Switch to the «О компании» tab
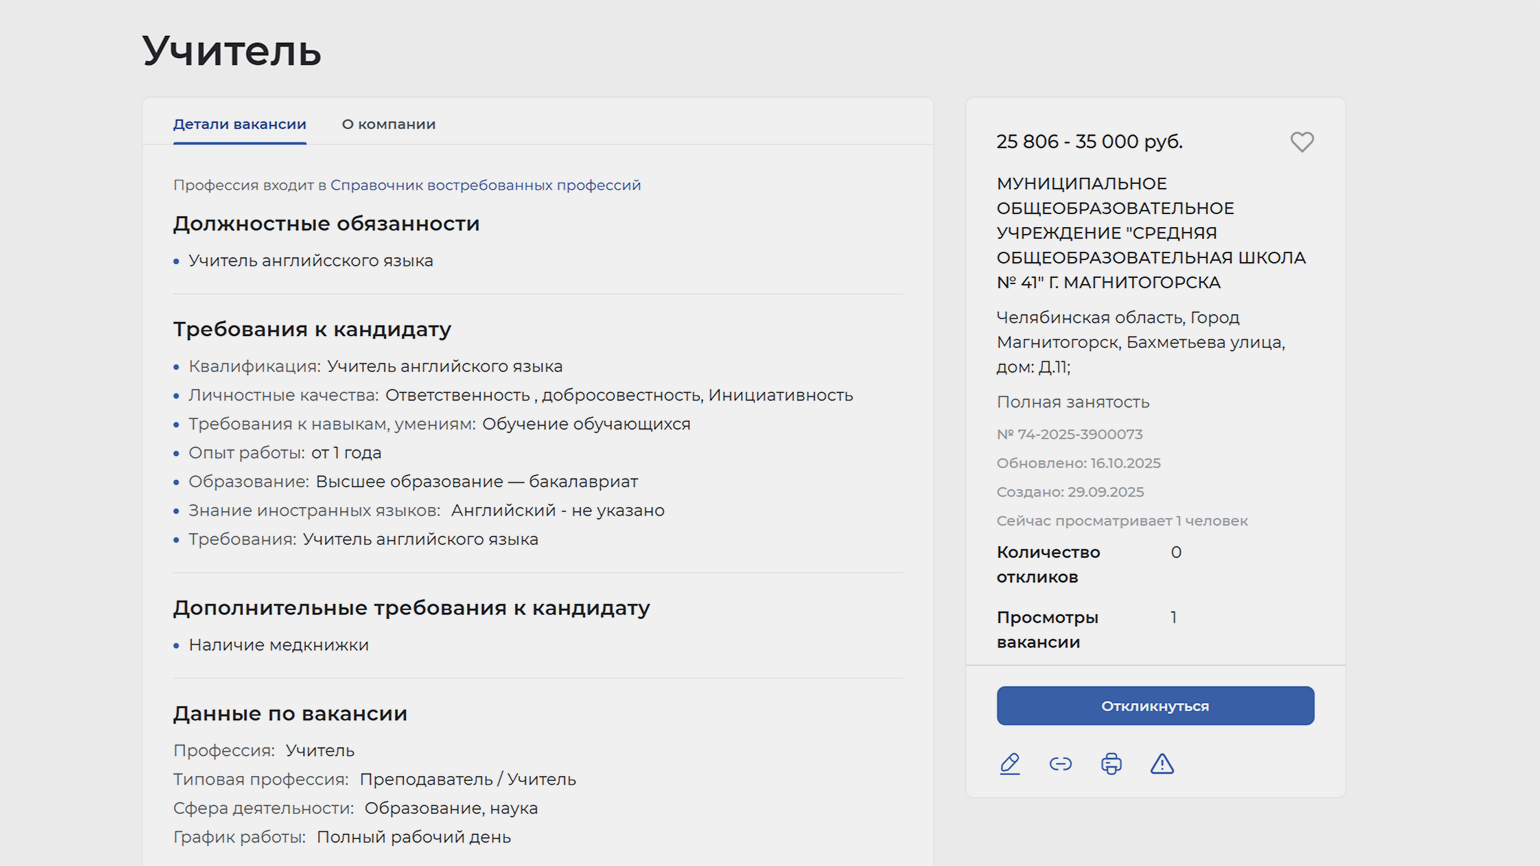The width and height of the screenshot is (1540, 866). pos(388,124)
